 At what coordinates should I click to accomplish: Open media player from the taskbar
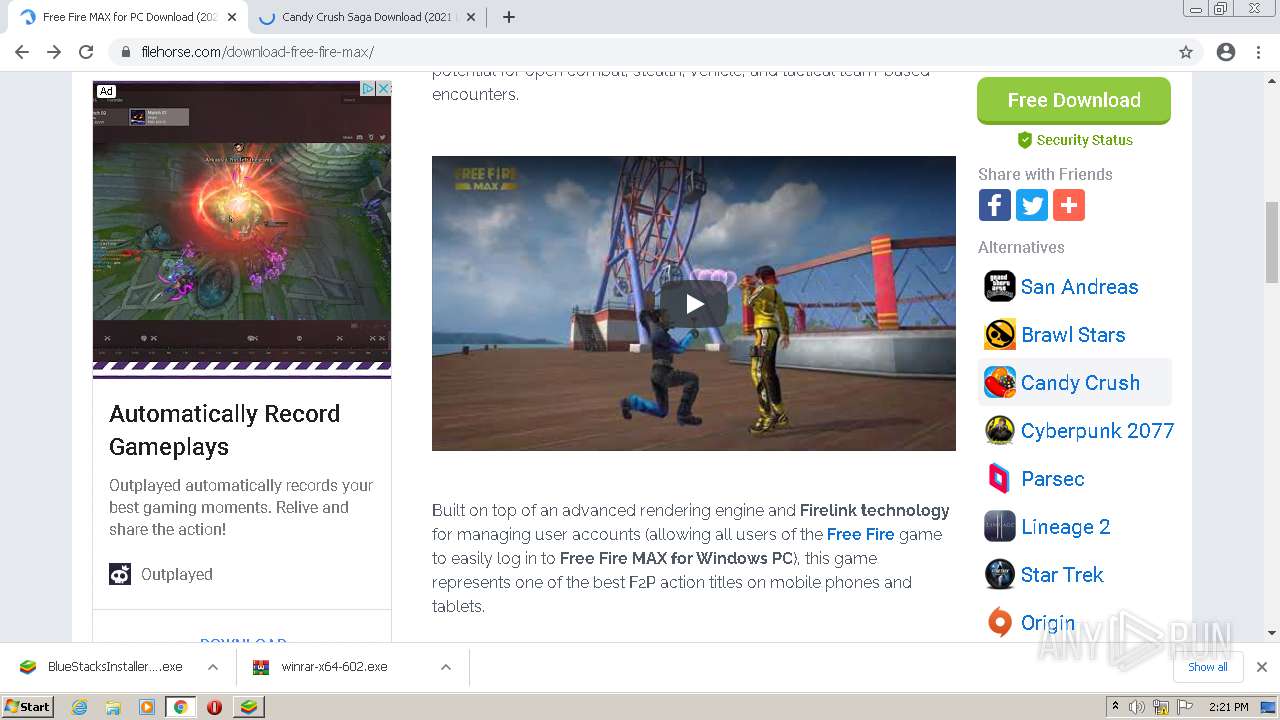click(x=147, y=707)
